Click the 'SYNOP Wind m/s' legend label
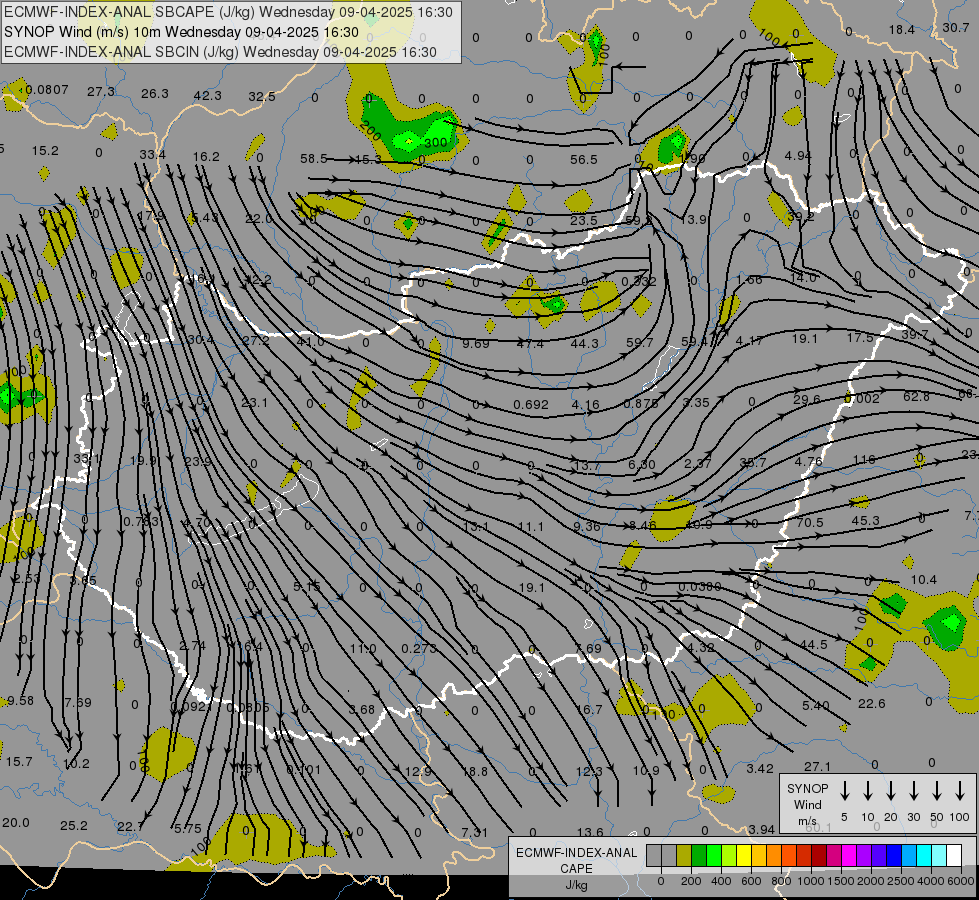979x900 pixels. 807,804
